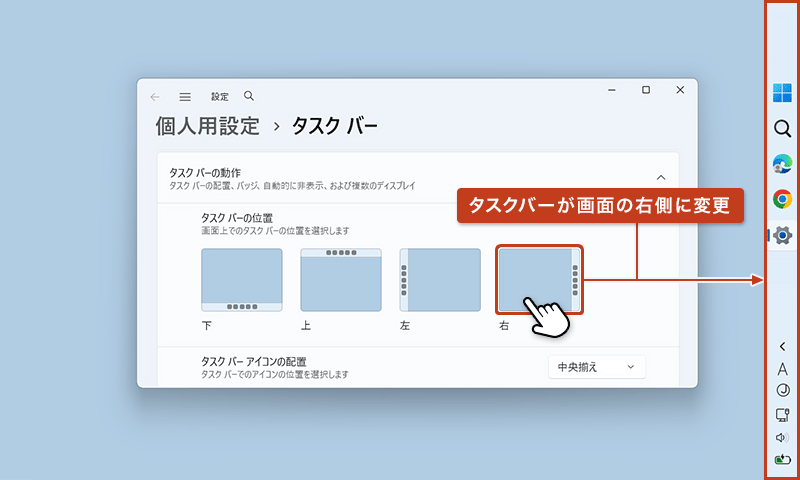The height and width of the screenshot is (480, 800).
Task: Select the 下 (bottom) taskbar position thumbnail
Action: [242, 280]
